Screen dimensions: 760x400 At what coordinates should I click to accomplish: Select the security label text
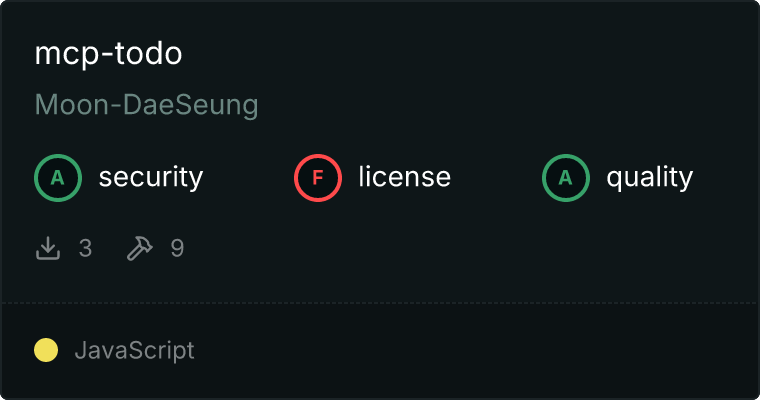tap(150, 178)
